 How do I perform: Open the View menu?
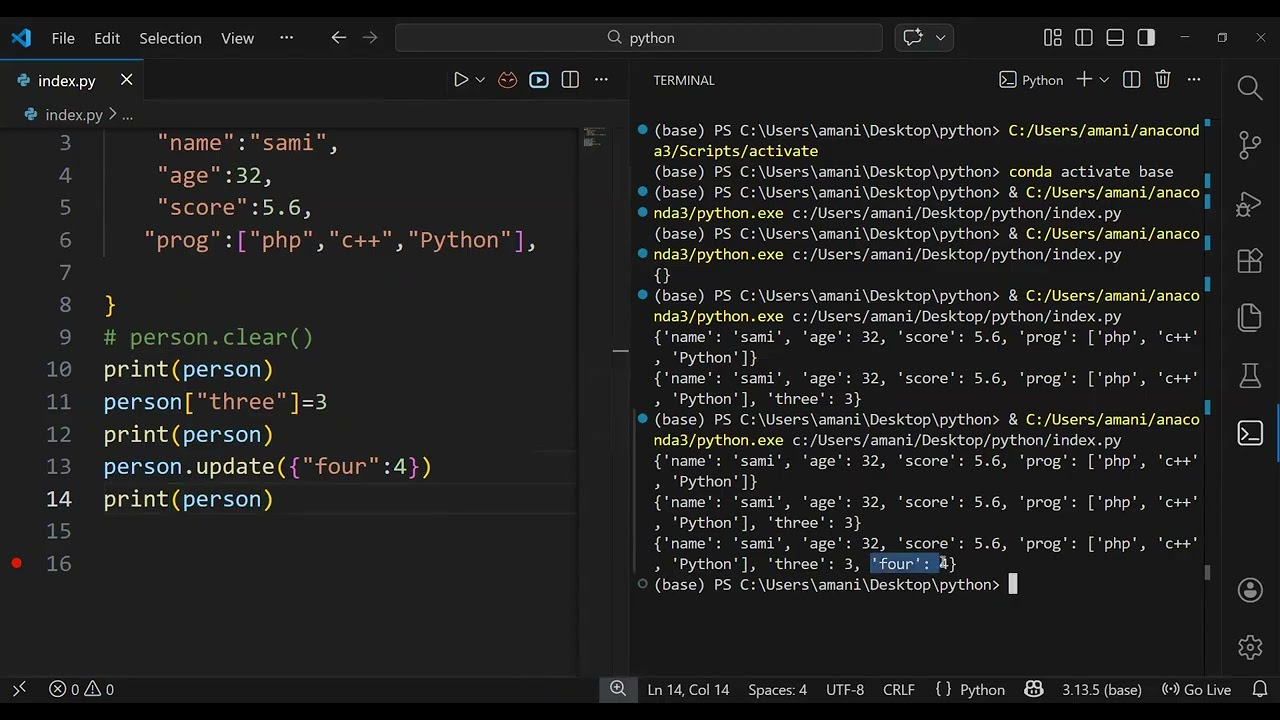237,38
